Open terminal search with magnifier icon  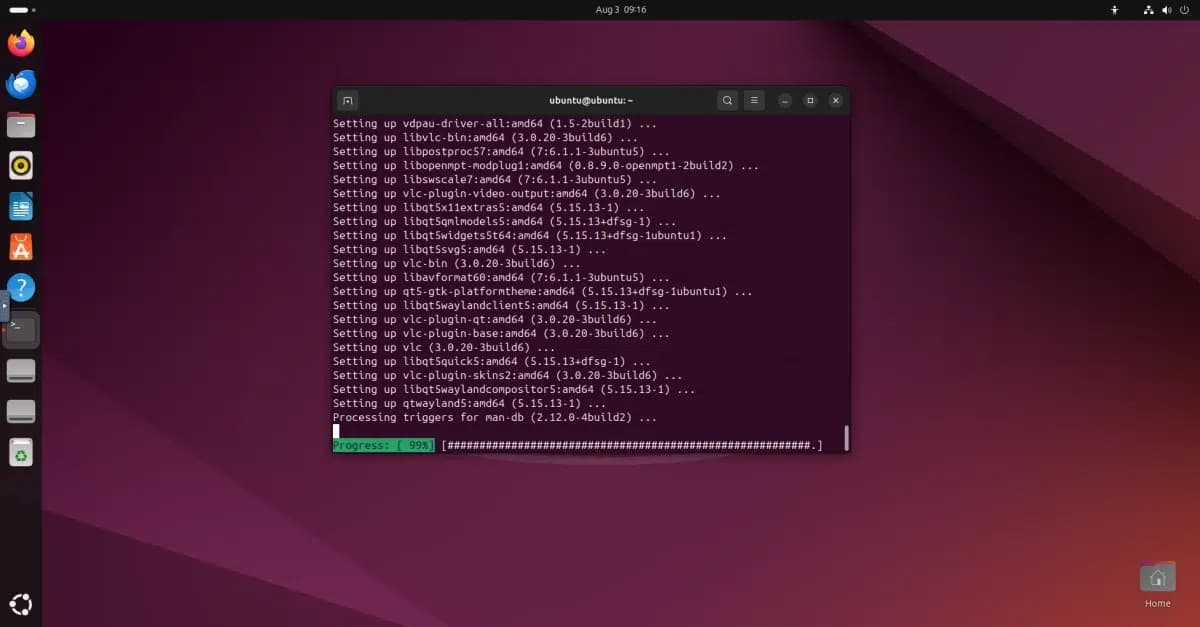coord(727,100)
